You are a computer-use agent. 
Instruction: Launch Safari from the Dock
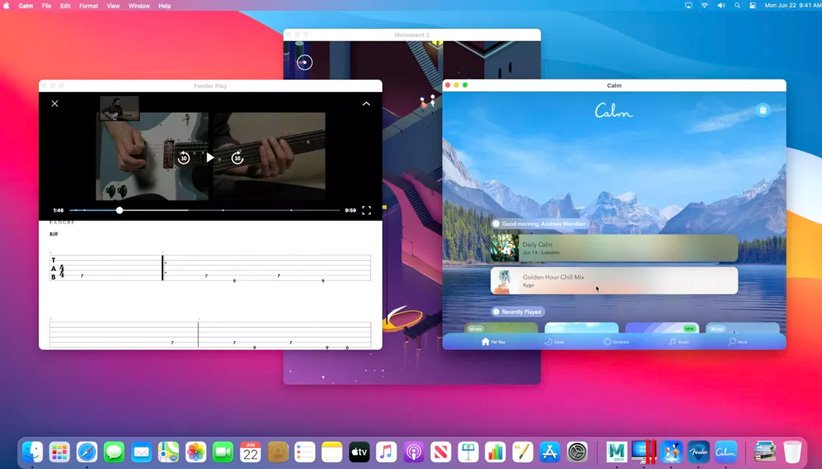(x=87, y=452)
